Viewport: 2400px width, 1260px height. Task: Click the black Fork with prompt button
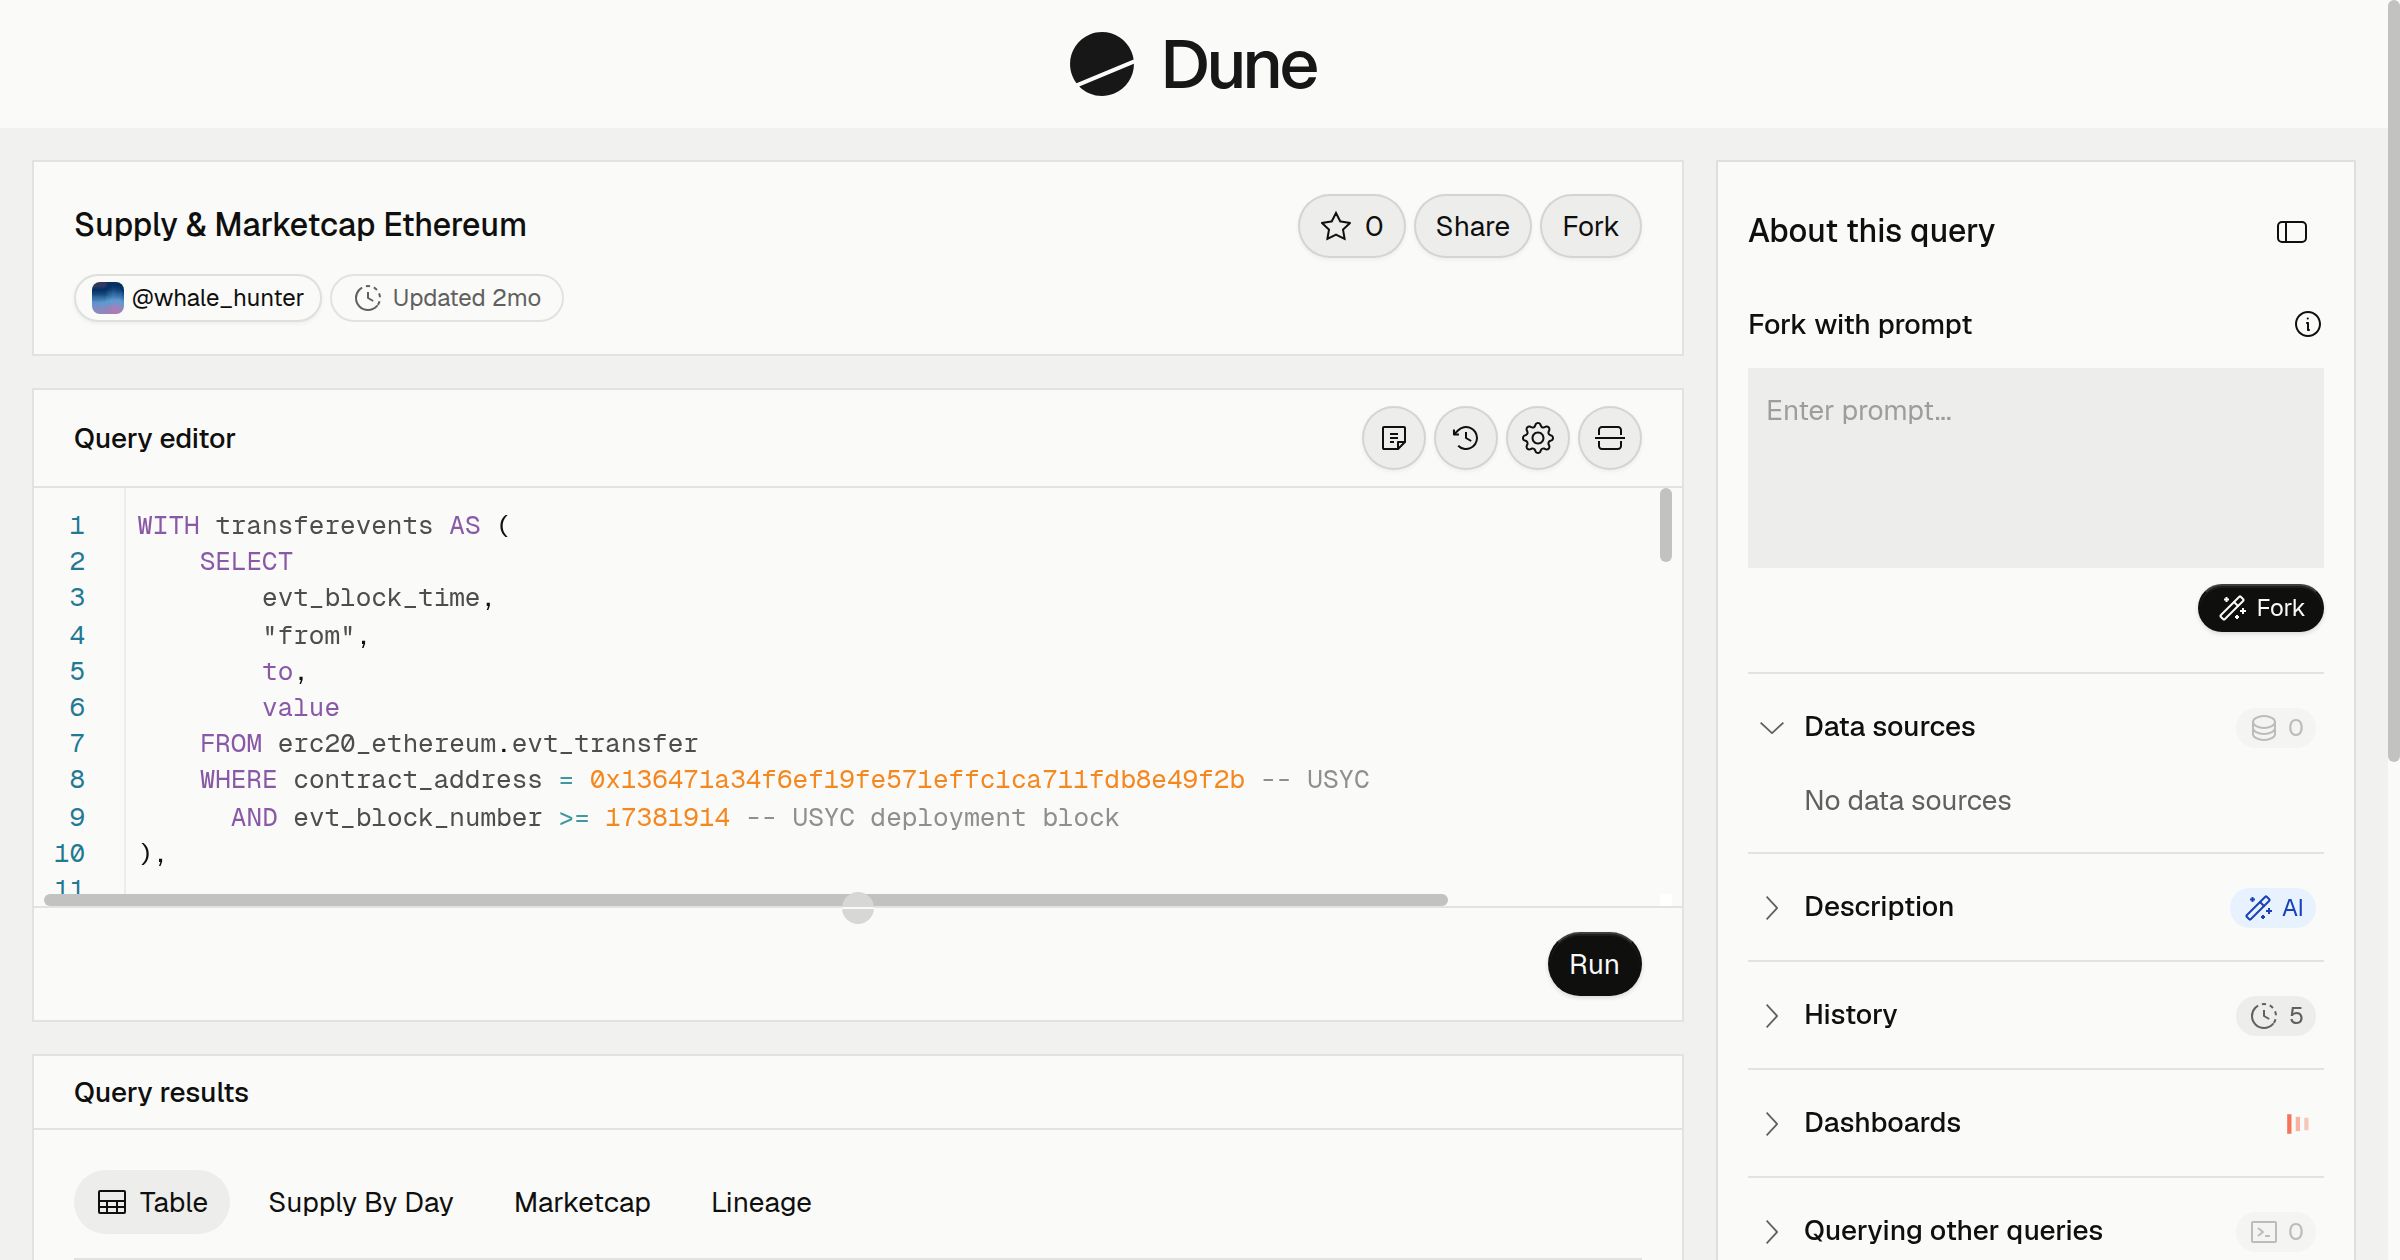(x=2260, y=608)
